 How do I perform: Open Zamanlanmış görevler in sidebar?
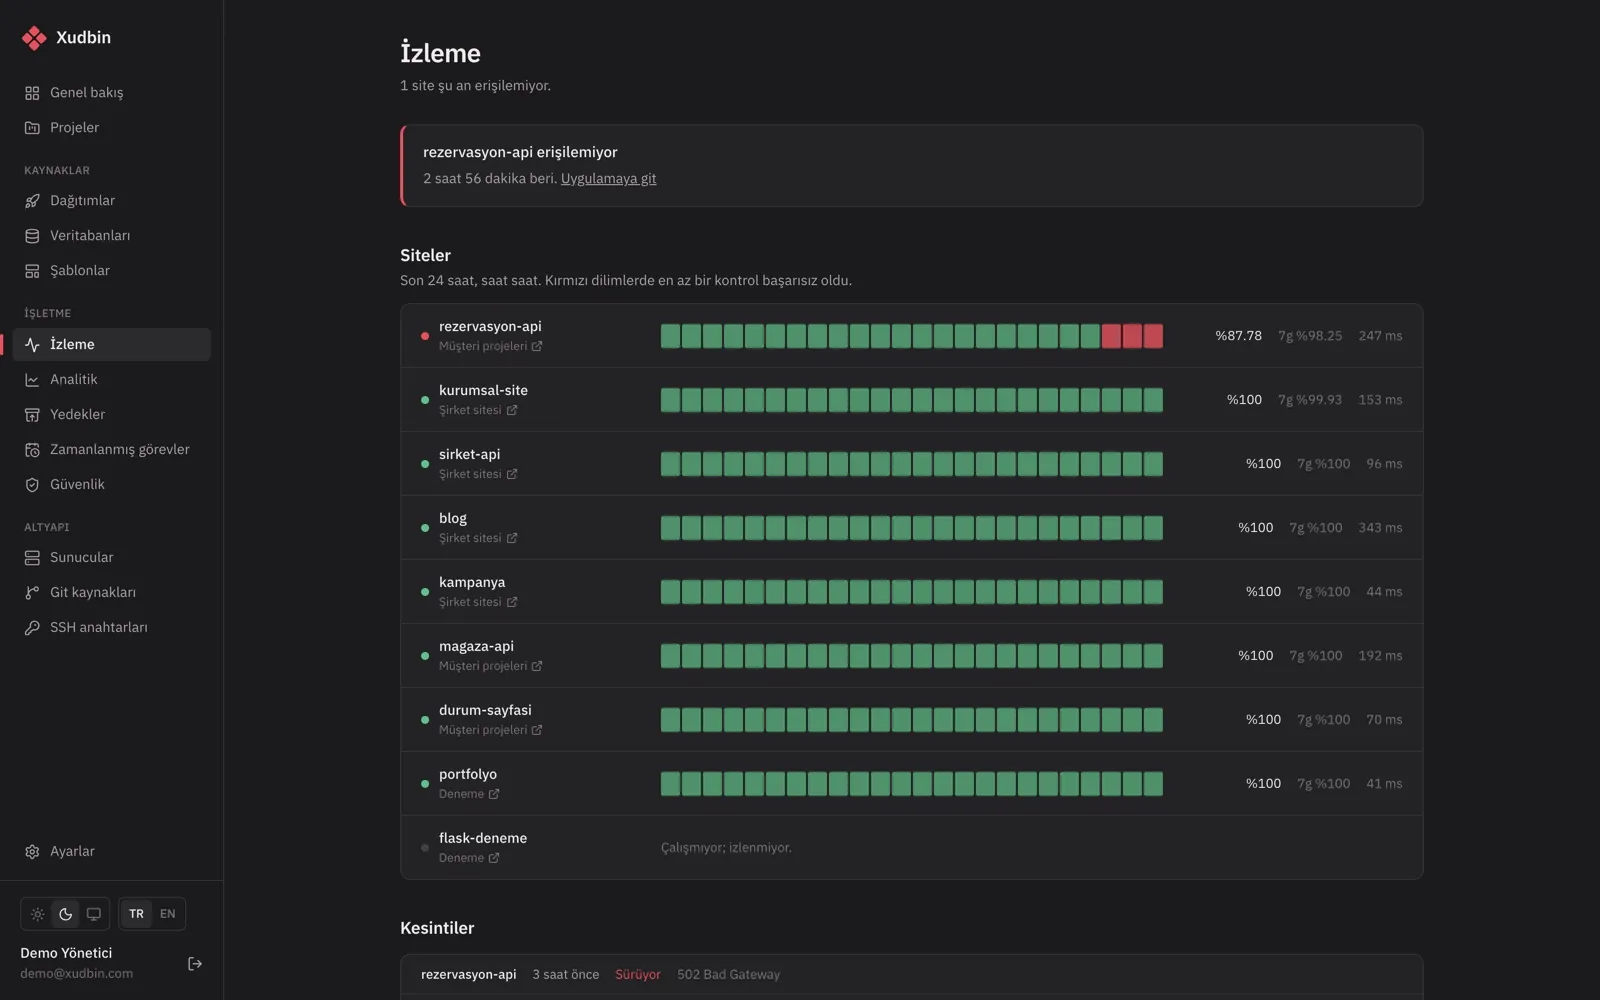pyautogui.click(x=111, y=449)
